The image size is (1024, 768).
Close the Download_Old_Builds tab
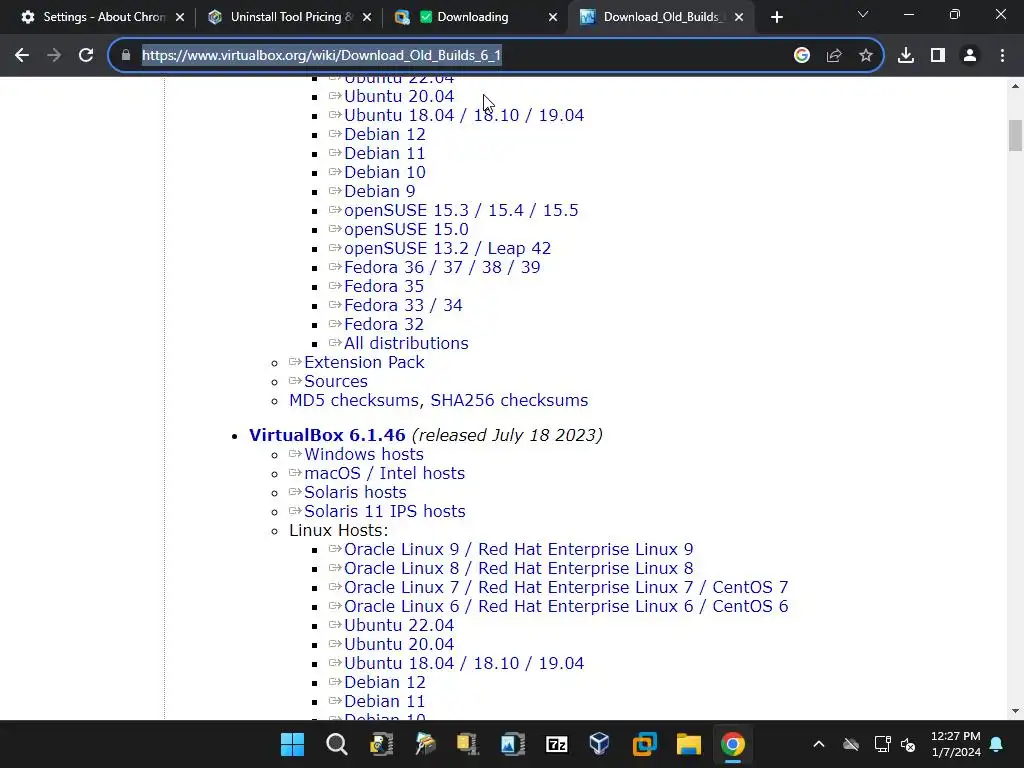(x=739, y=18)
